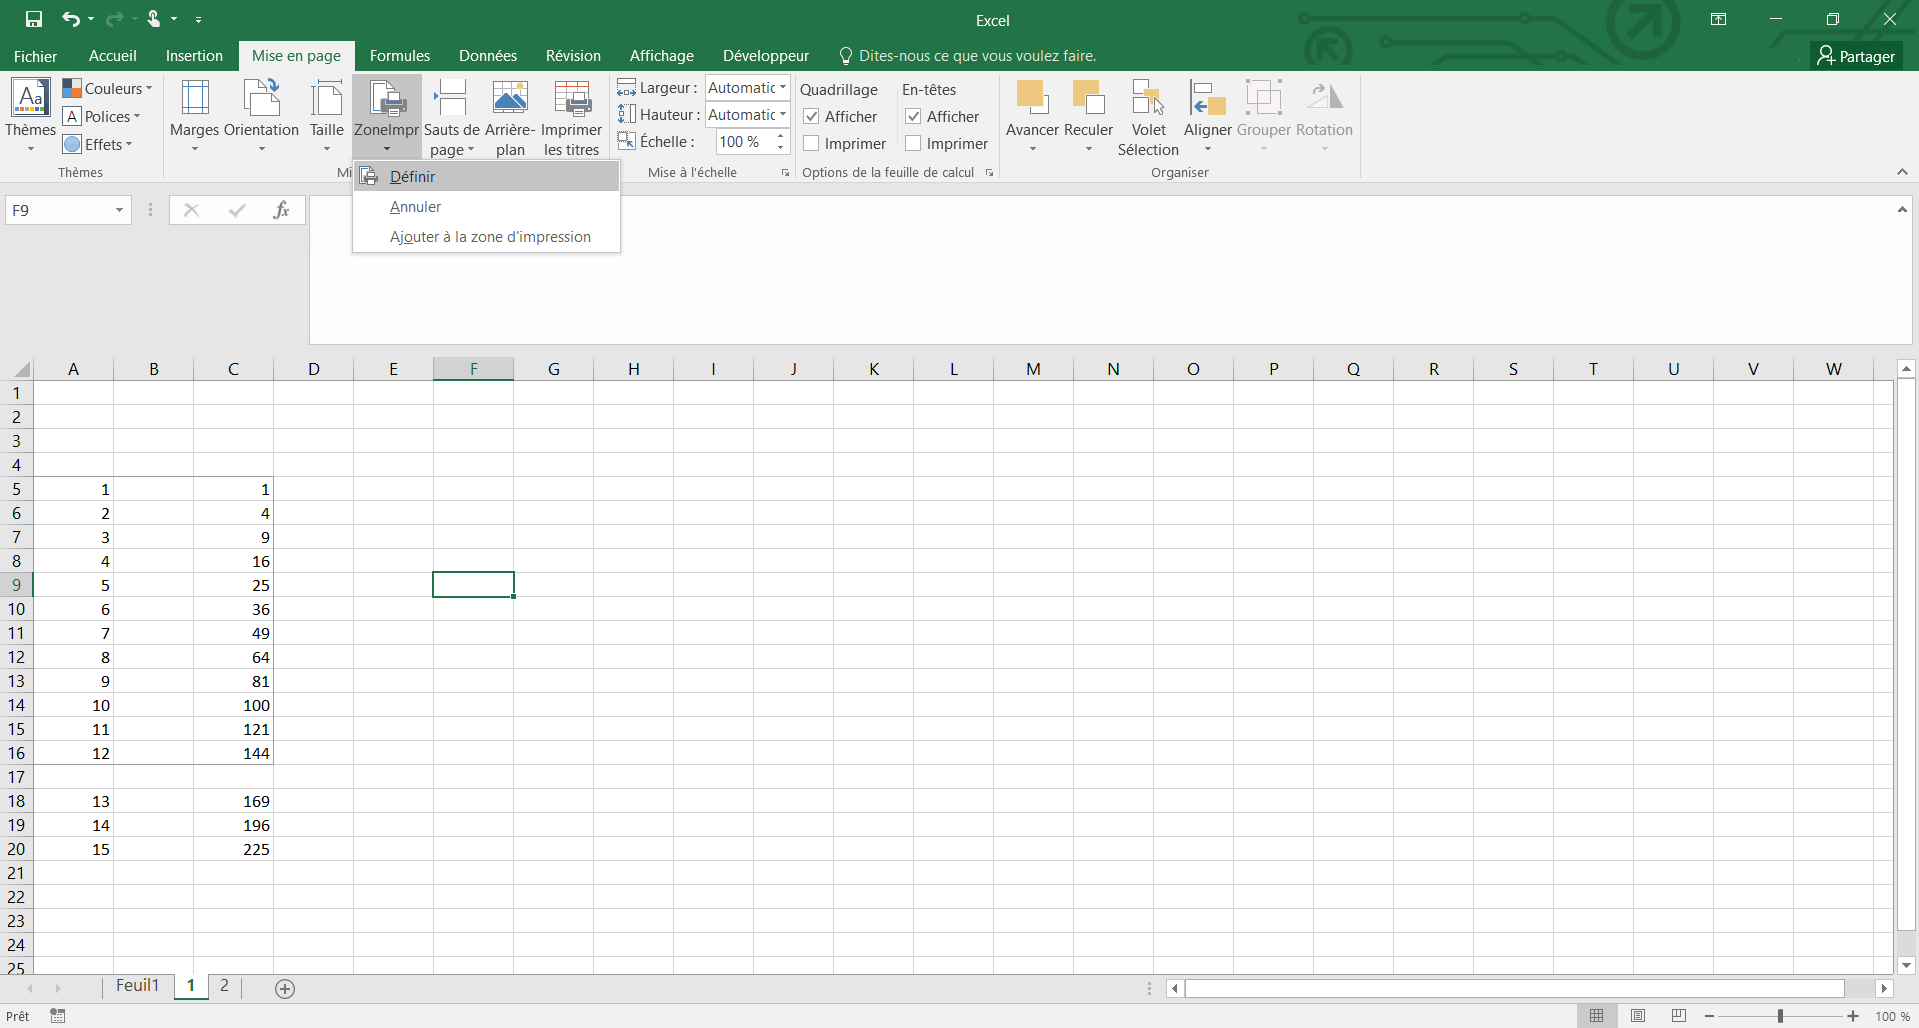Switch to Normal view icon in status bar

[1596, 1016]
